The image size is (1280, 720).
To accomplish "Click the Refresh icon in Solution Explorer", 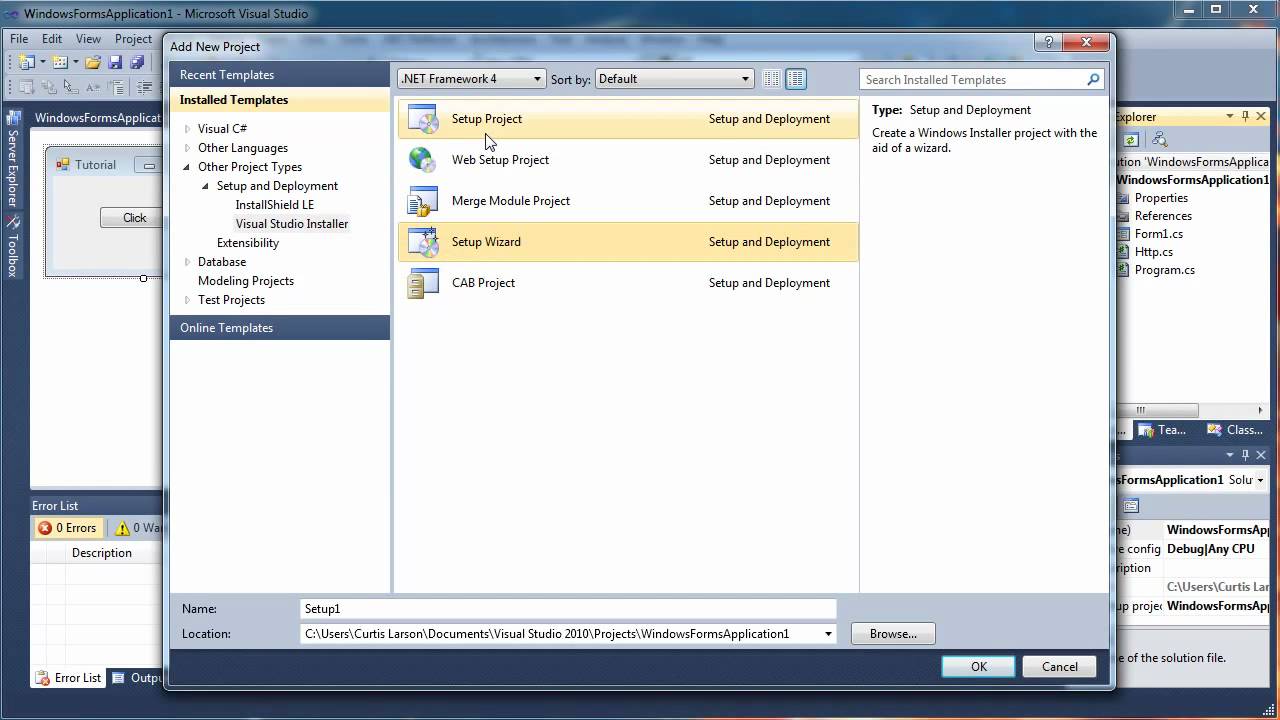I will coord(1131,140).
